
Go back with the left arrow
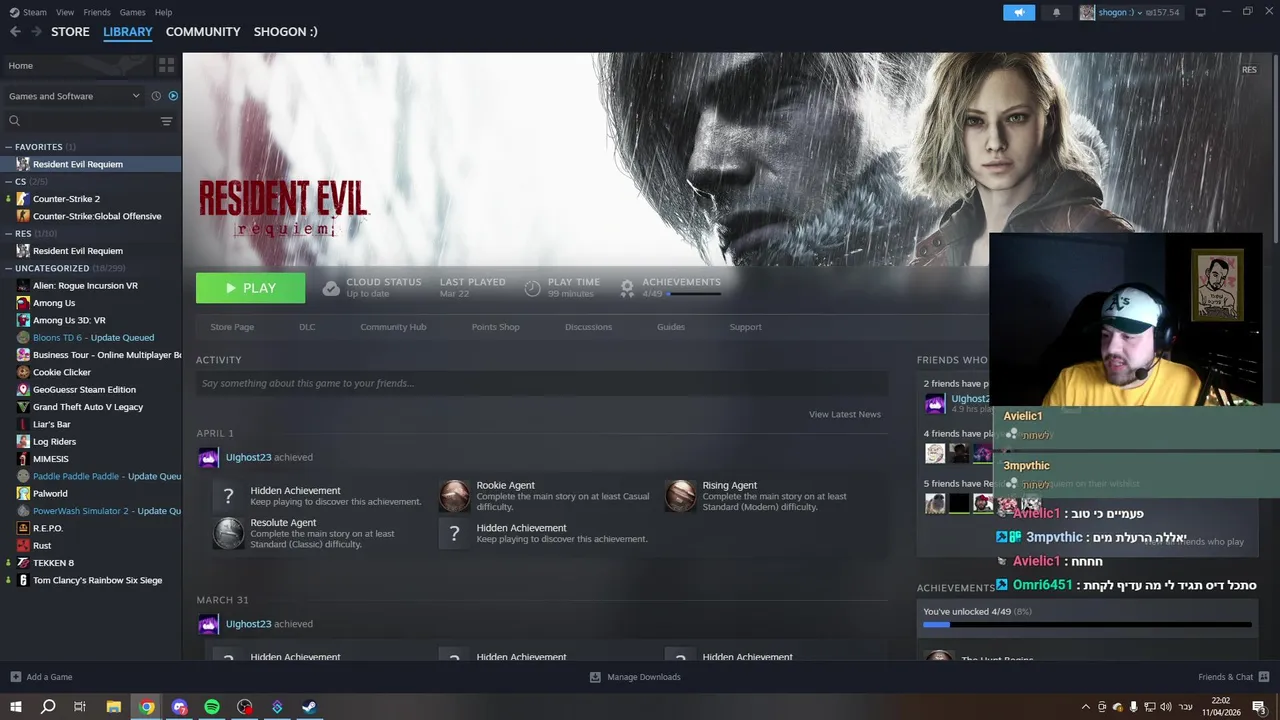pyautogui.click(x=15, y=32)
